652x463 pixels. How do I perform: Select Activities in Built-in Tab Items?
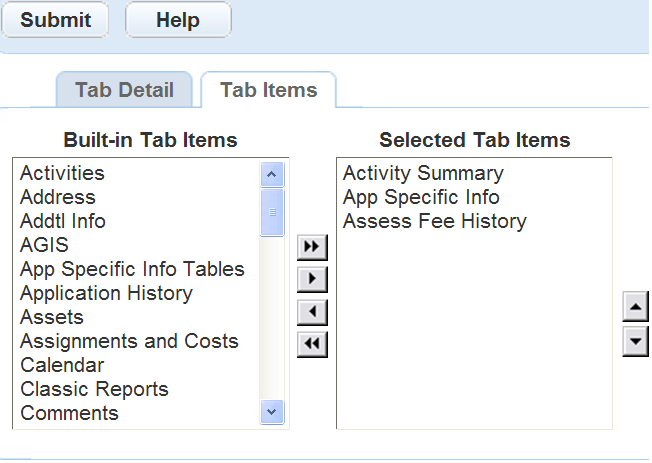click(62, 173)
